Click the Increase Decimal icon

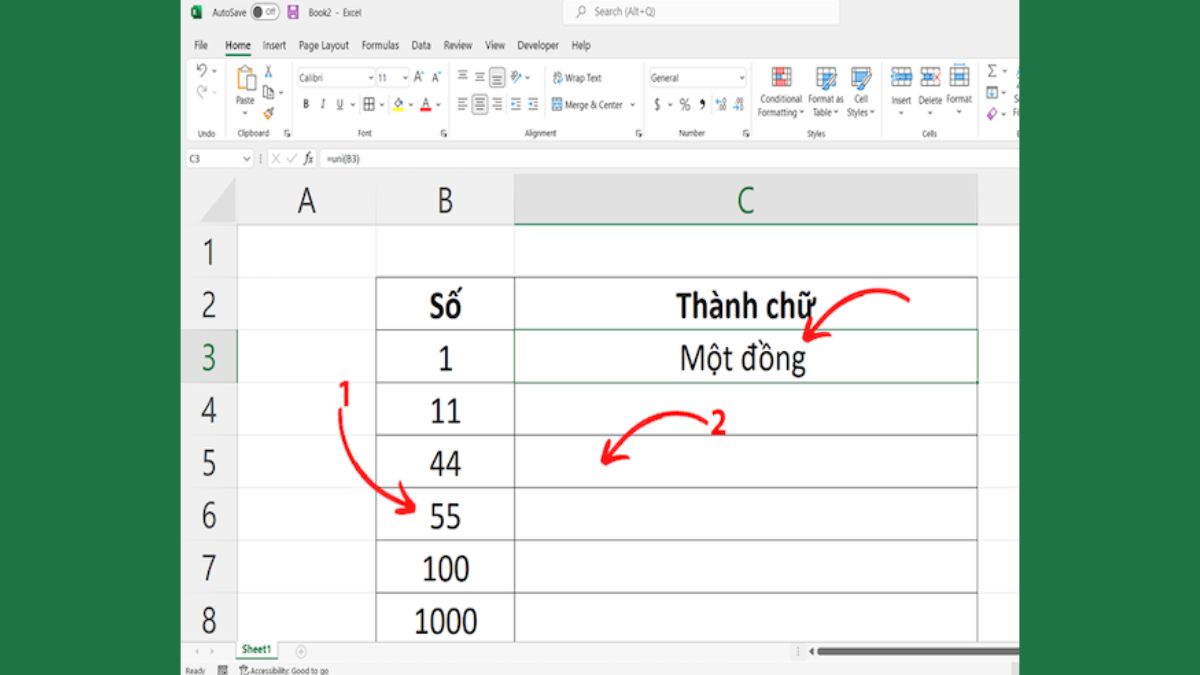point(720,104)
